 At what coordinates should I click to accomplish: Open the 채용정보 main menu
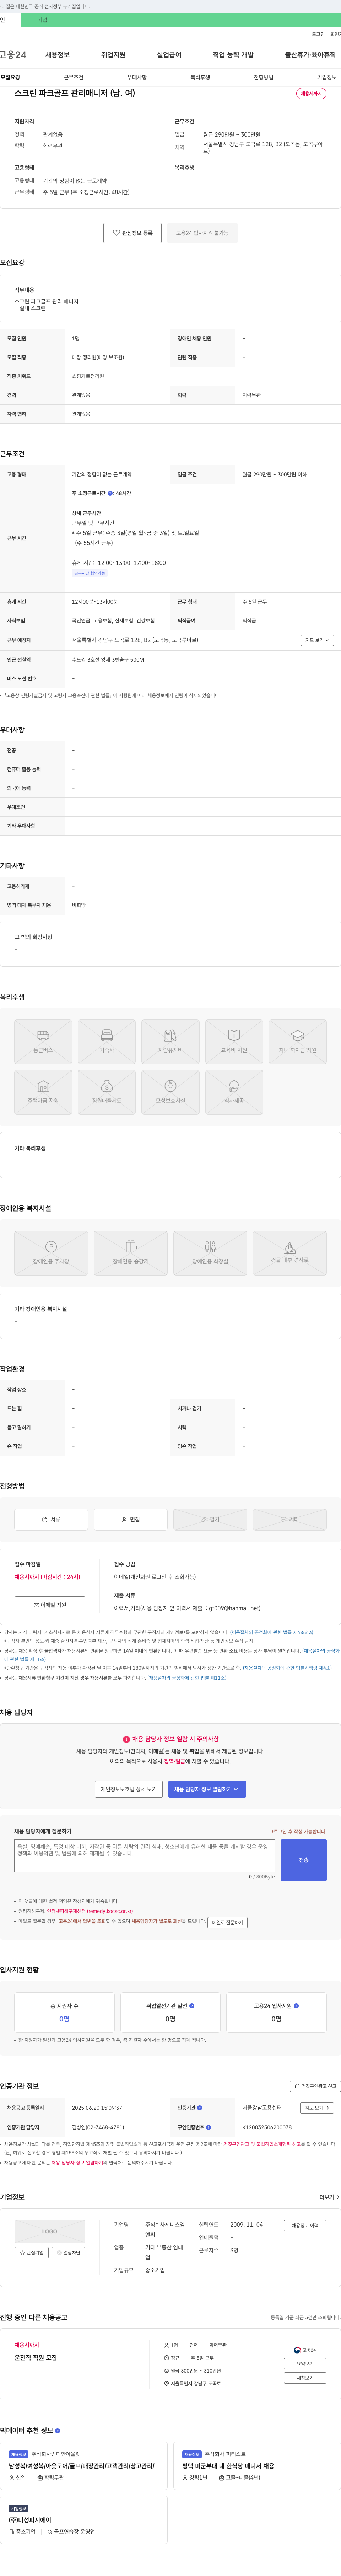click(57, 55)
